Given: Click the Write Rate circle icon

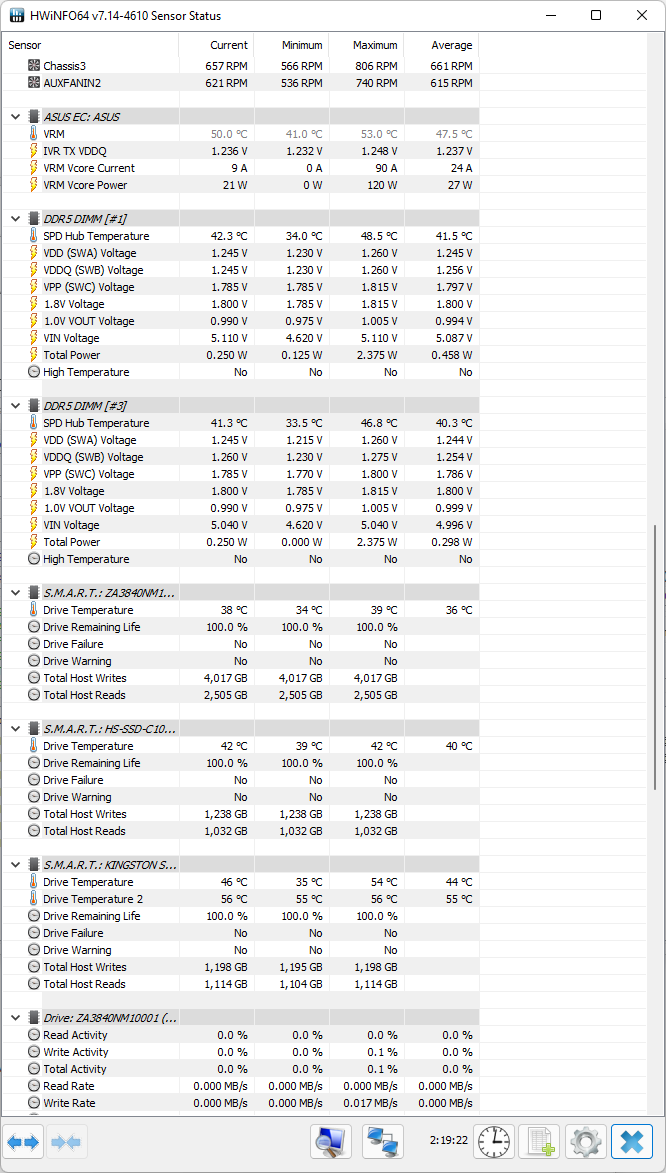Looking at the screenshot, I should pos(34,1103).
